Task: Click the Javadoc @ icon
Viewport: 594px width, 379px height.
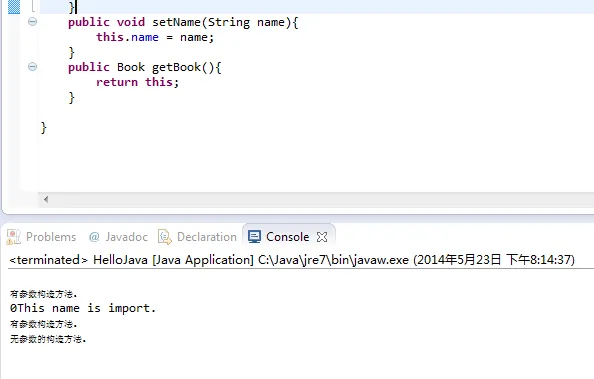Action: coord(94,237)
